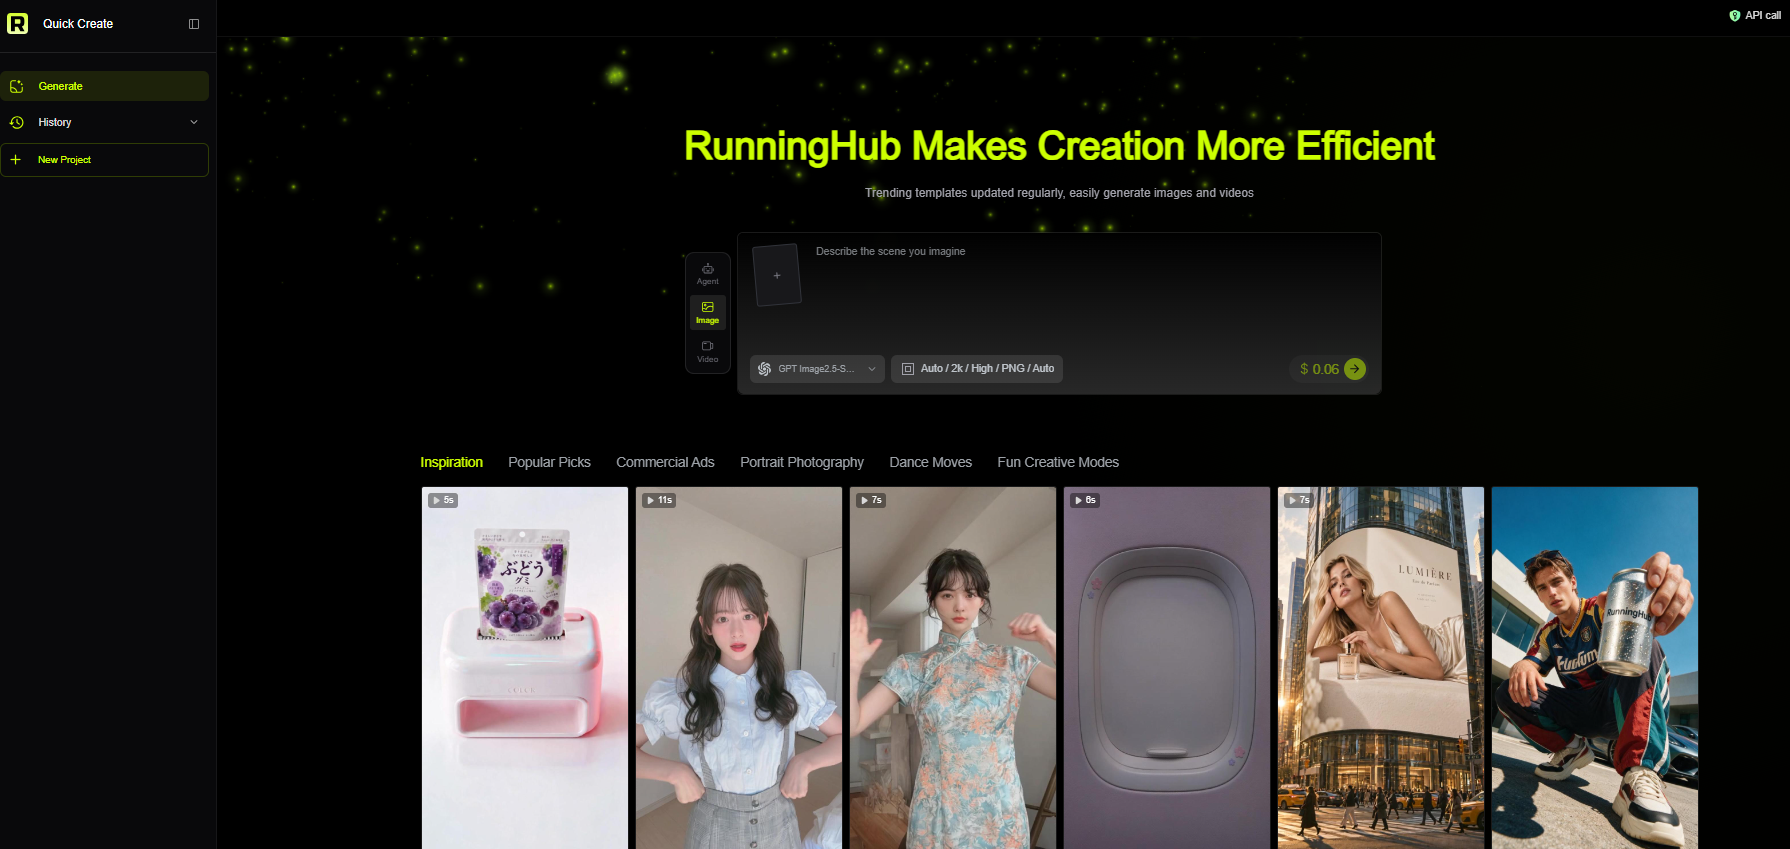Open the History section
Screen dimensions: 1790x849
(105, 122)
